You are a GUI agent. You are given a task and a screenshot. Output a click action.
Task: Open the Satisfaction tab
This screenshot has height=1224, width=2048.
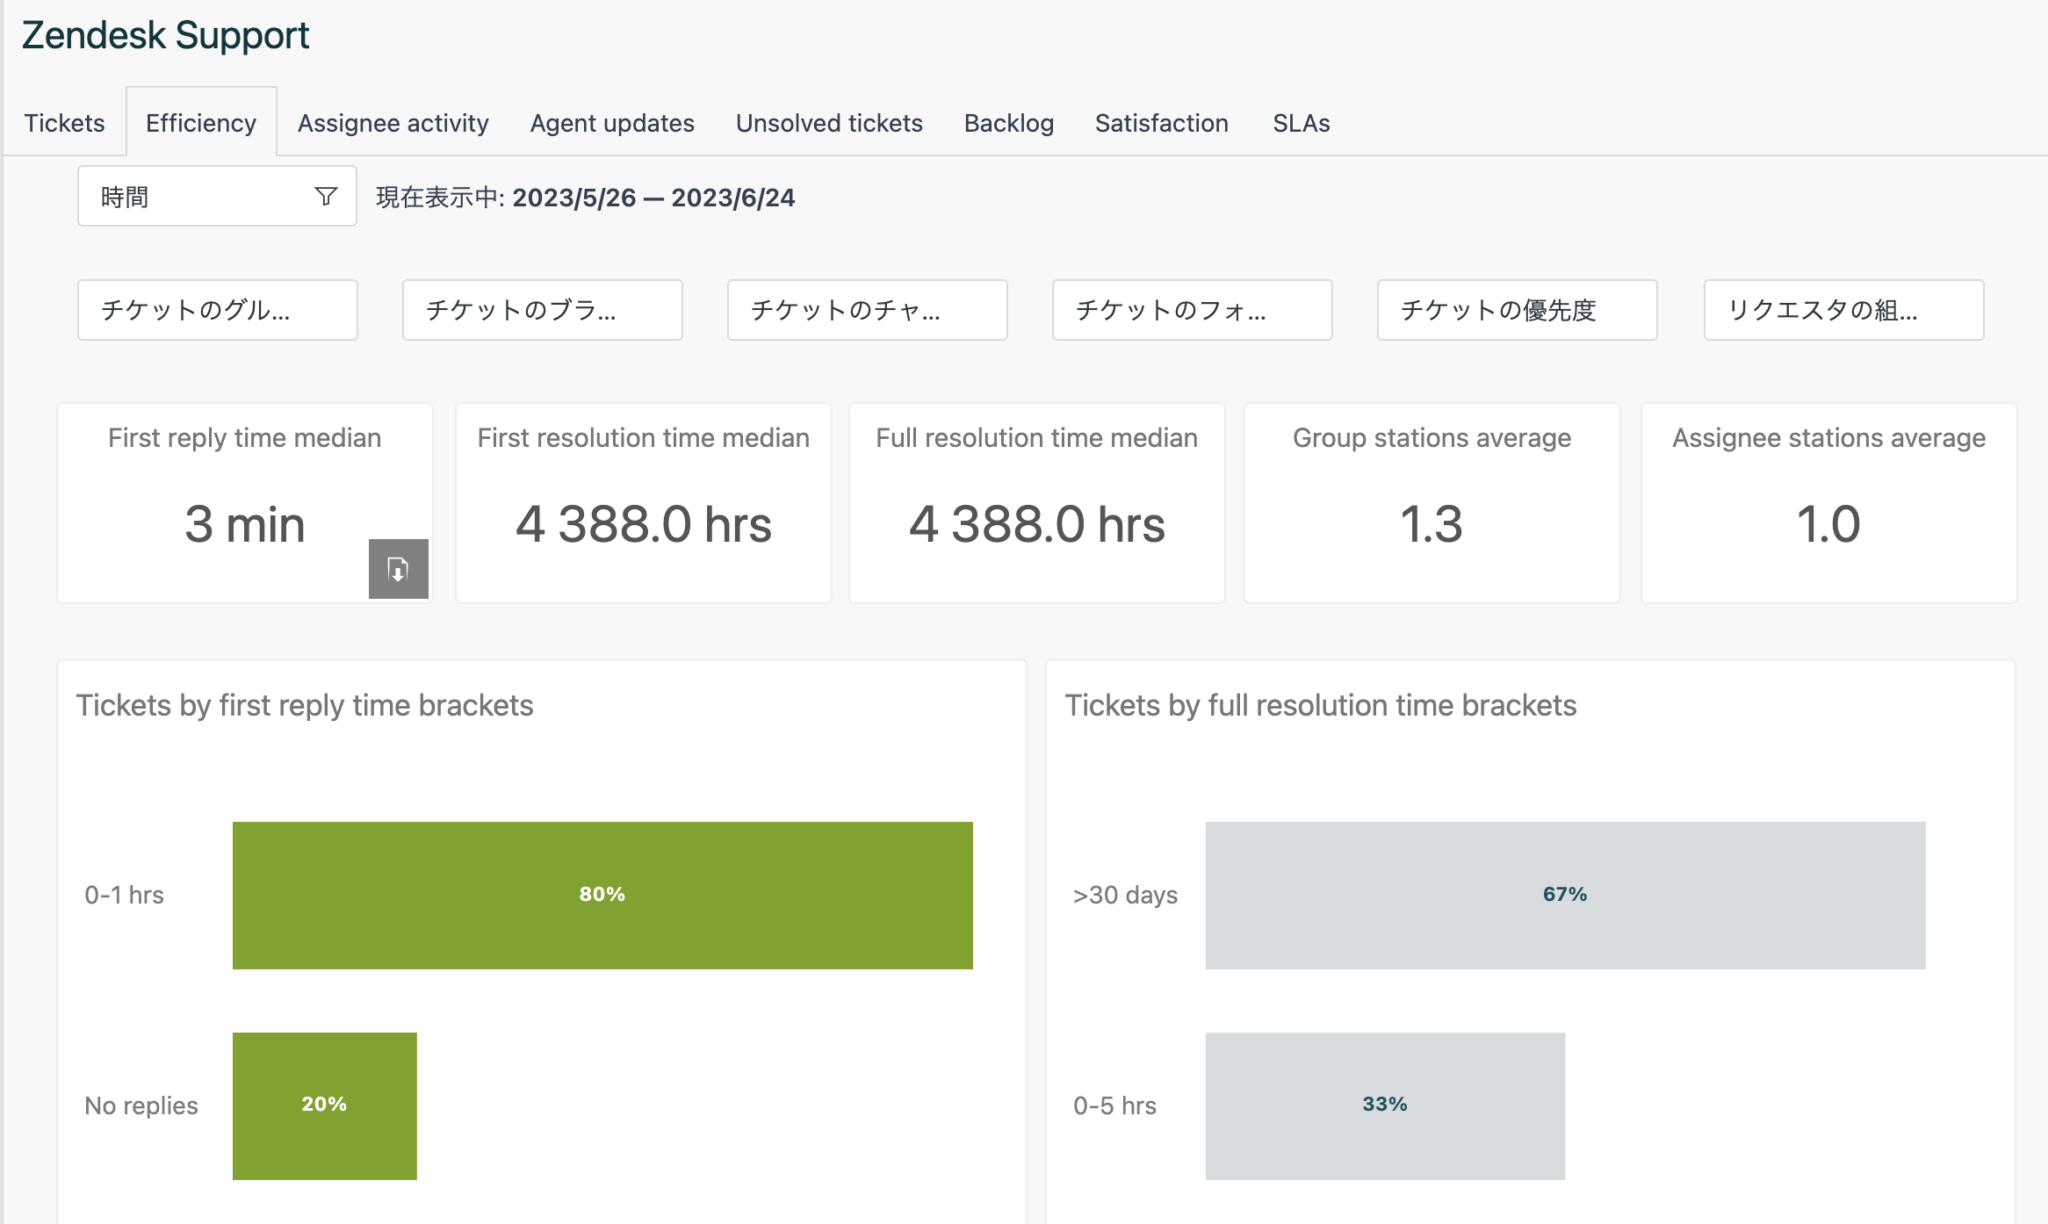pyautogui.click(x=1161, y=122)
